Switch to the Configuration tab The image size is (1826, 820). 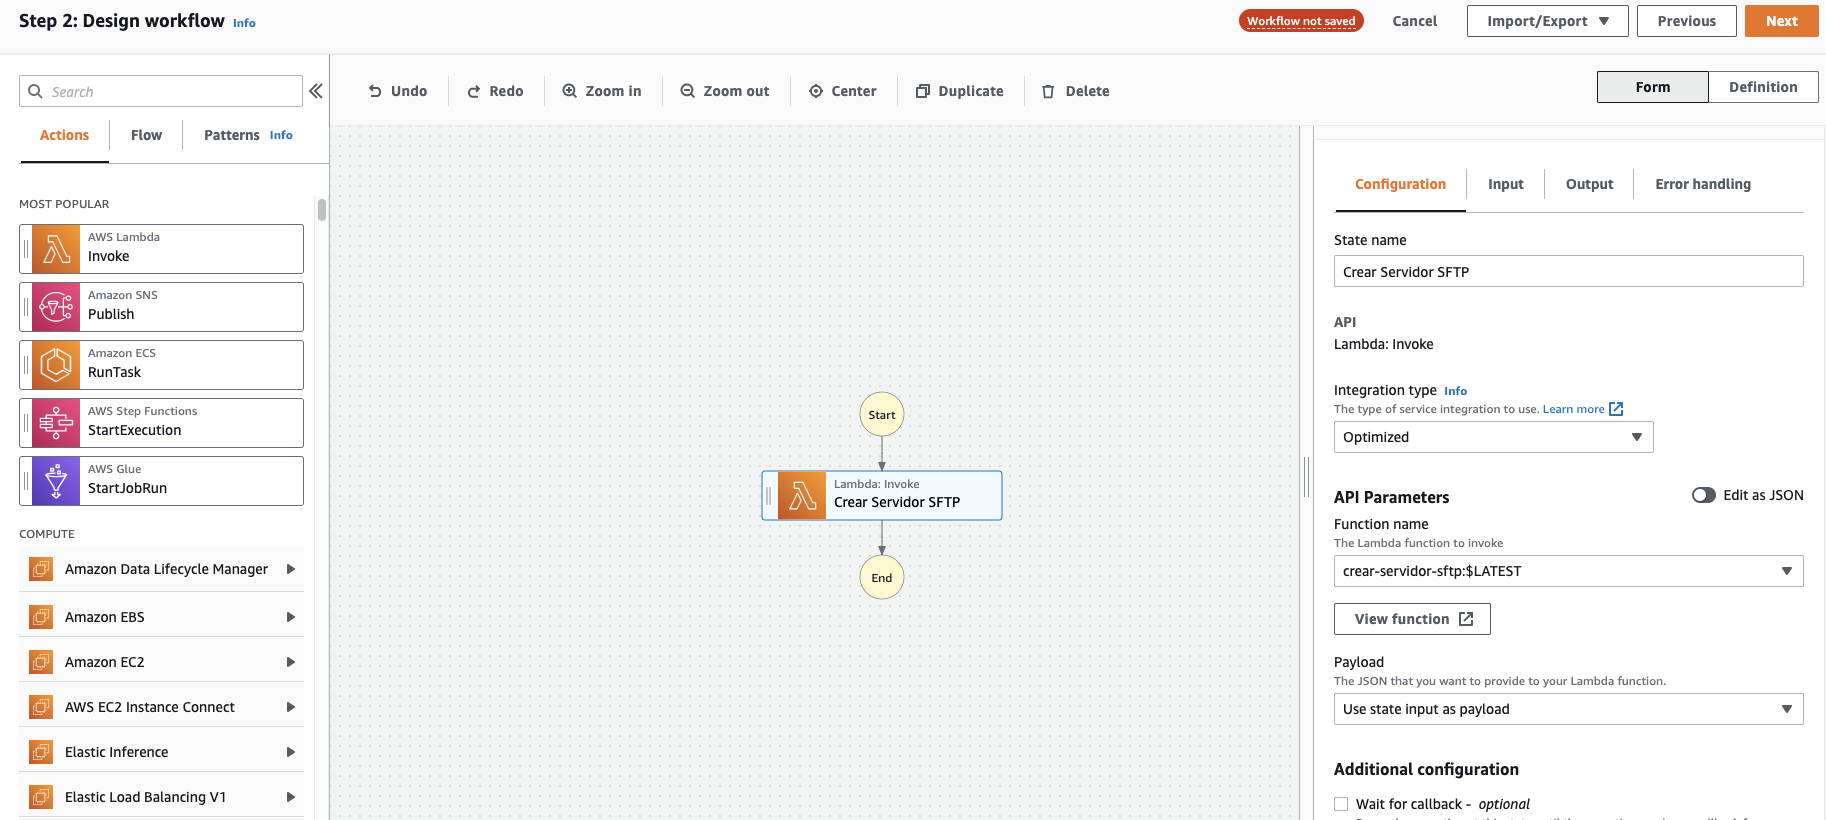tap(1400, 184)
